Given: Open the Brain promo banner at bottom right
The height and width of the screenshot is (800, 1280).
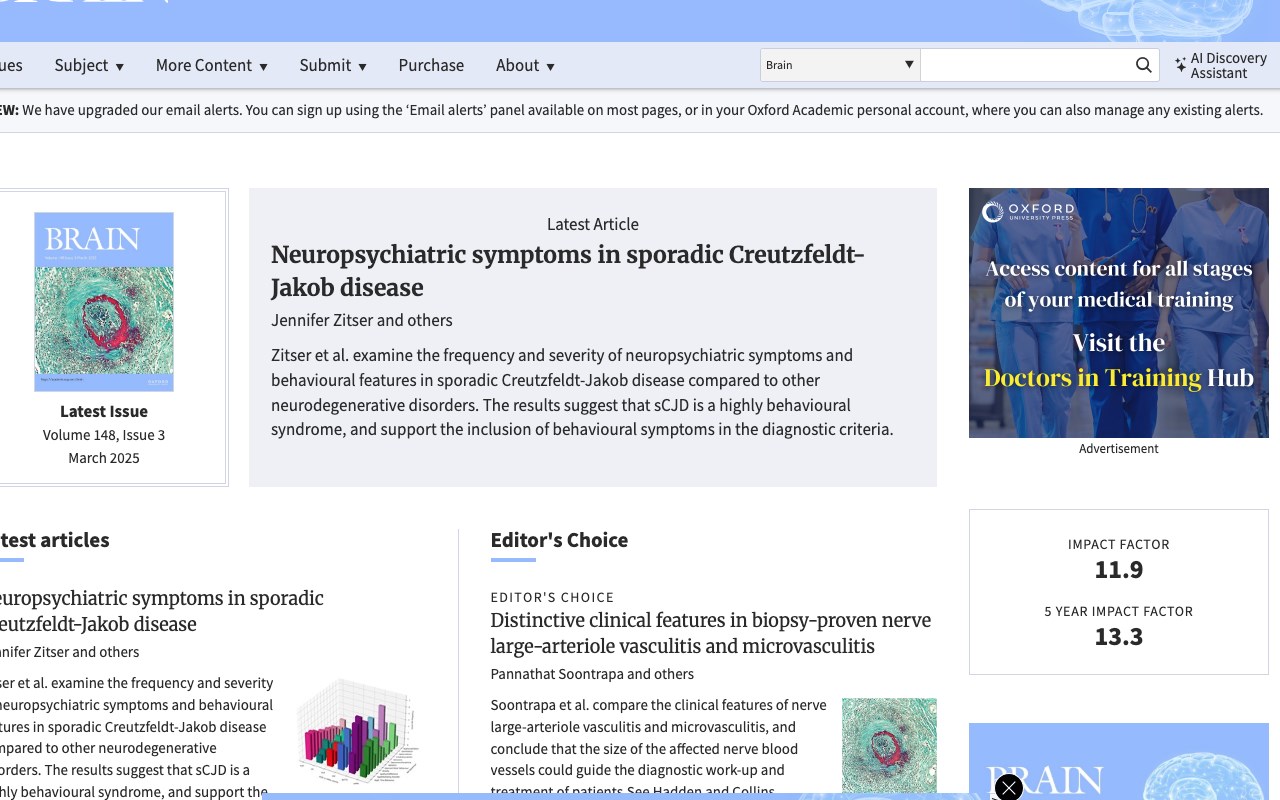Looking at the screenshot, I should pos(1118,761).
